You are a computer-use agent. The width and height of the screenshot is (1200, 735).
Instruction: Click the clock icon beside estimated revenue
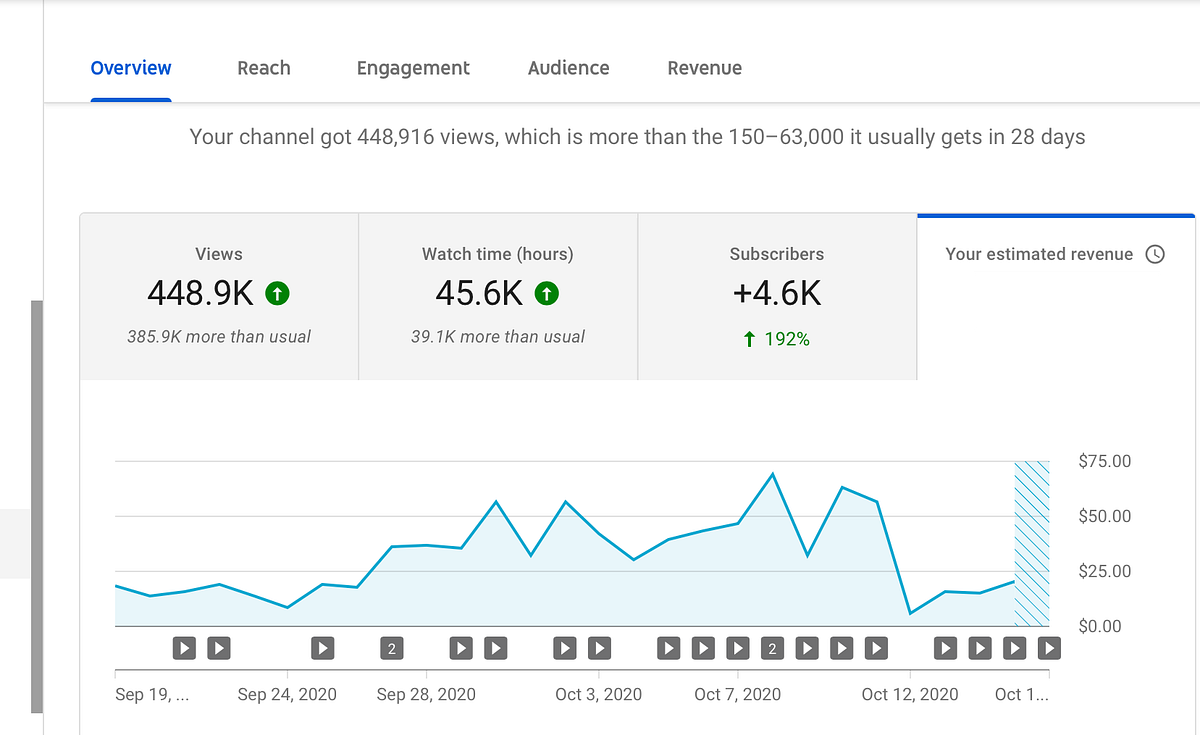tap(1155, 254)
